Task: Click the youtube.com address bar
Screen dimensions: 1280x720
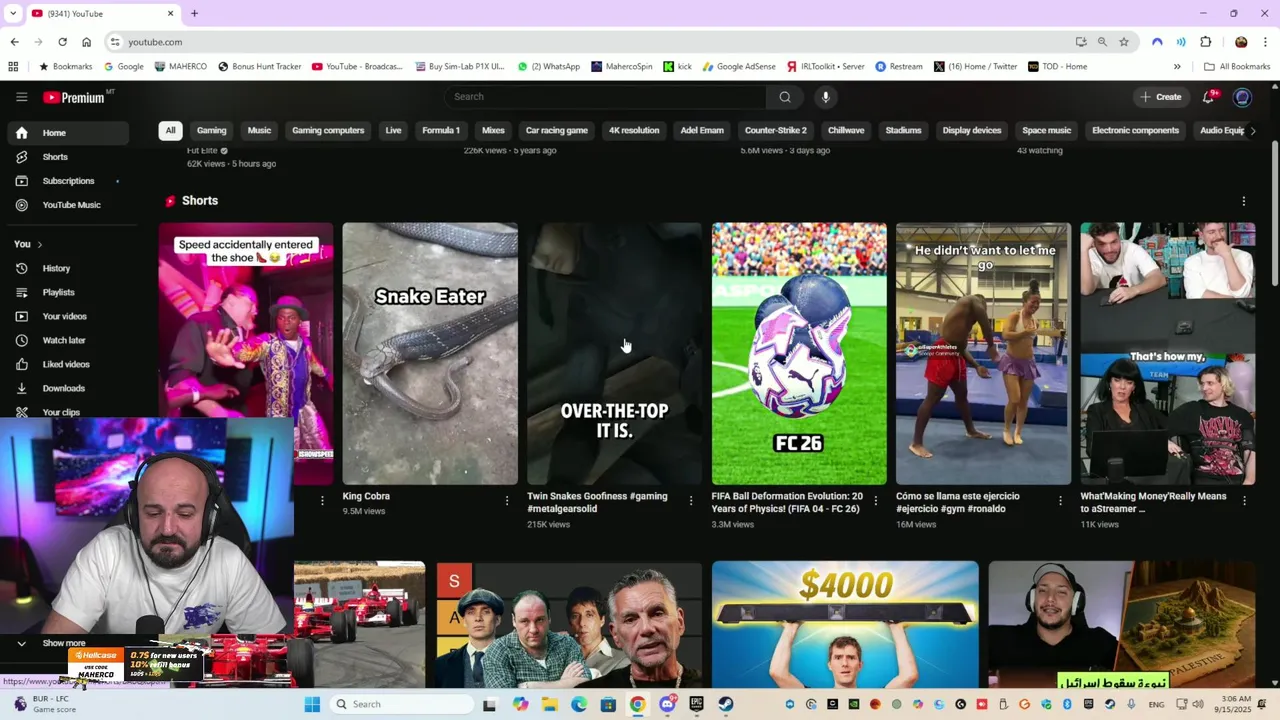Action: tap(590, 42)
